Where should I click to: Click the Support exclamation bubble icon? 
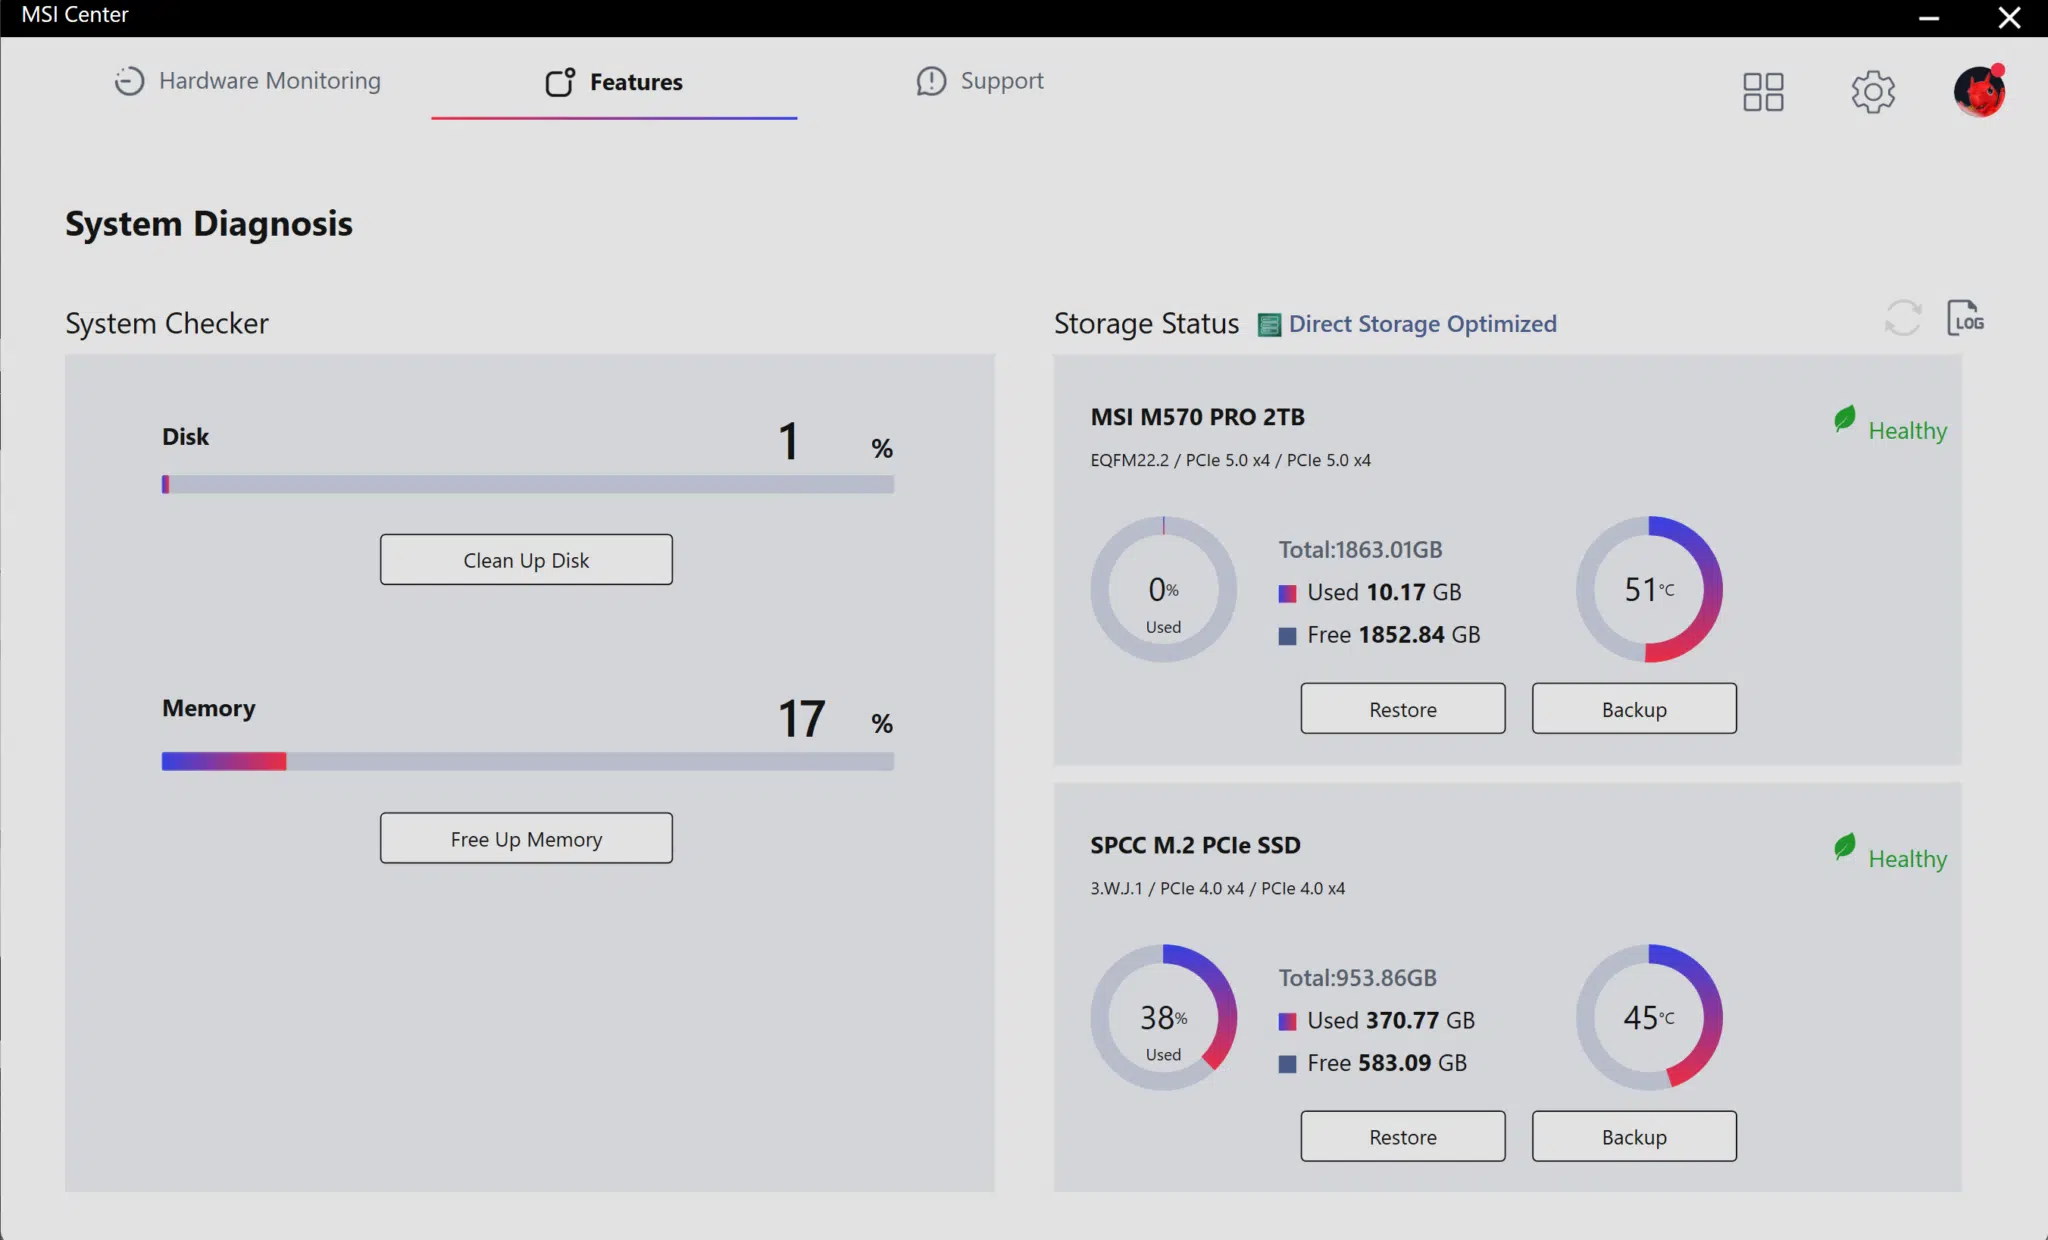coord(931,81)
